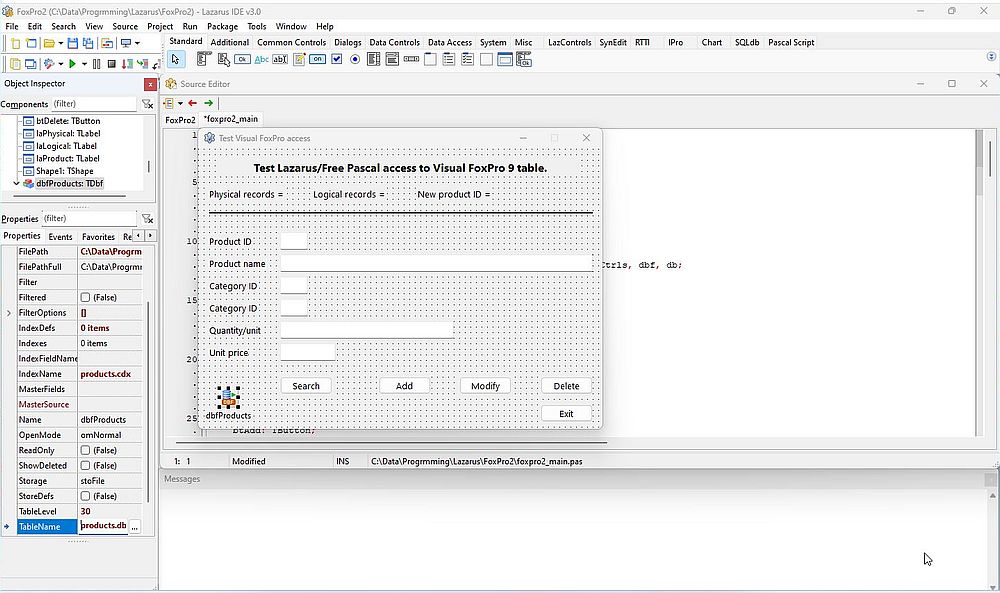The image size is (1000, 593).
Task: Collapse the dbfProducts tree node
Action: 17,184
